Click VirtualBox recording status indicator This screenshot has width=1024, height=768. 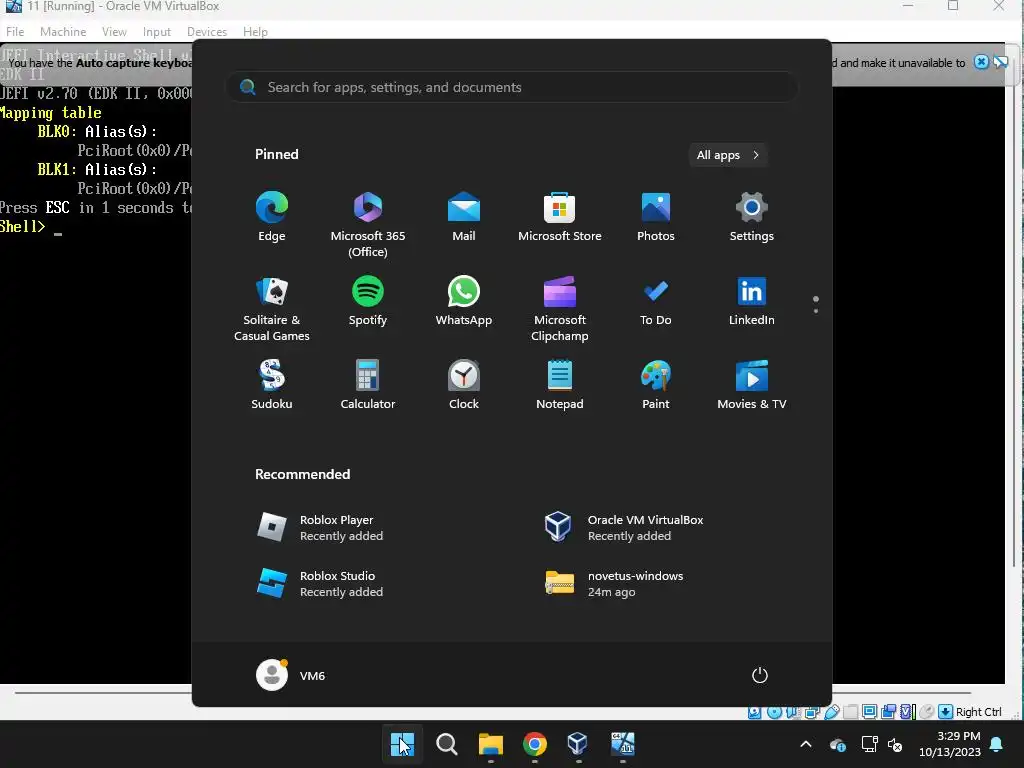pos(888,712)
